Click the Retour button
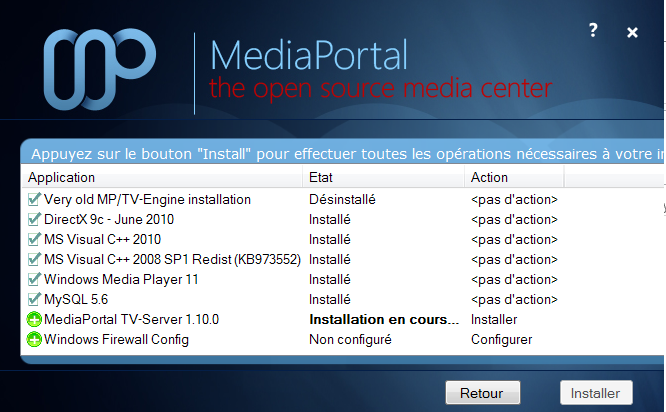Image resolution: width=666 pixels, height=412 pixels. point(483,393)
